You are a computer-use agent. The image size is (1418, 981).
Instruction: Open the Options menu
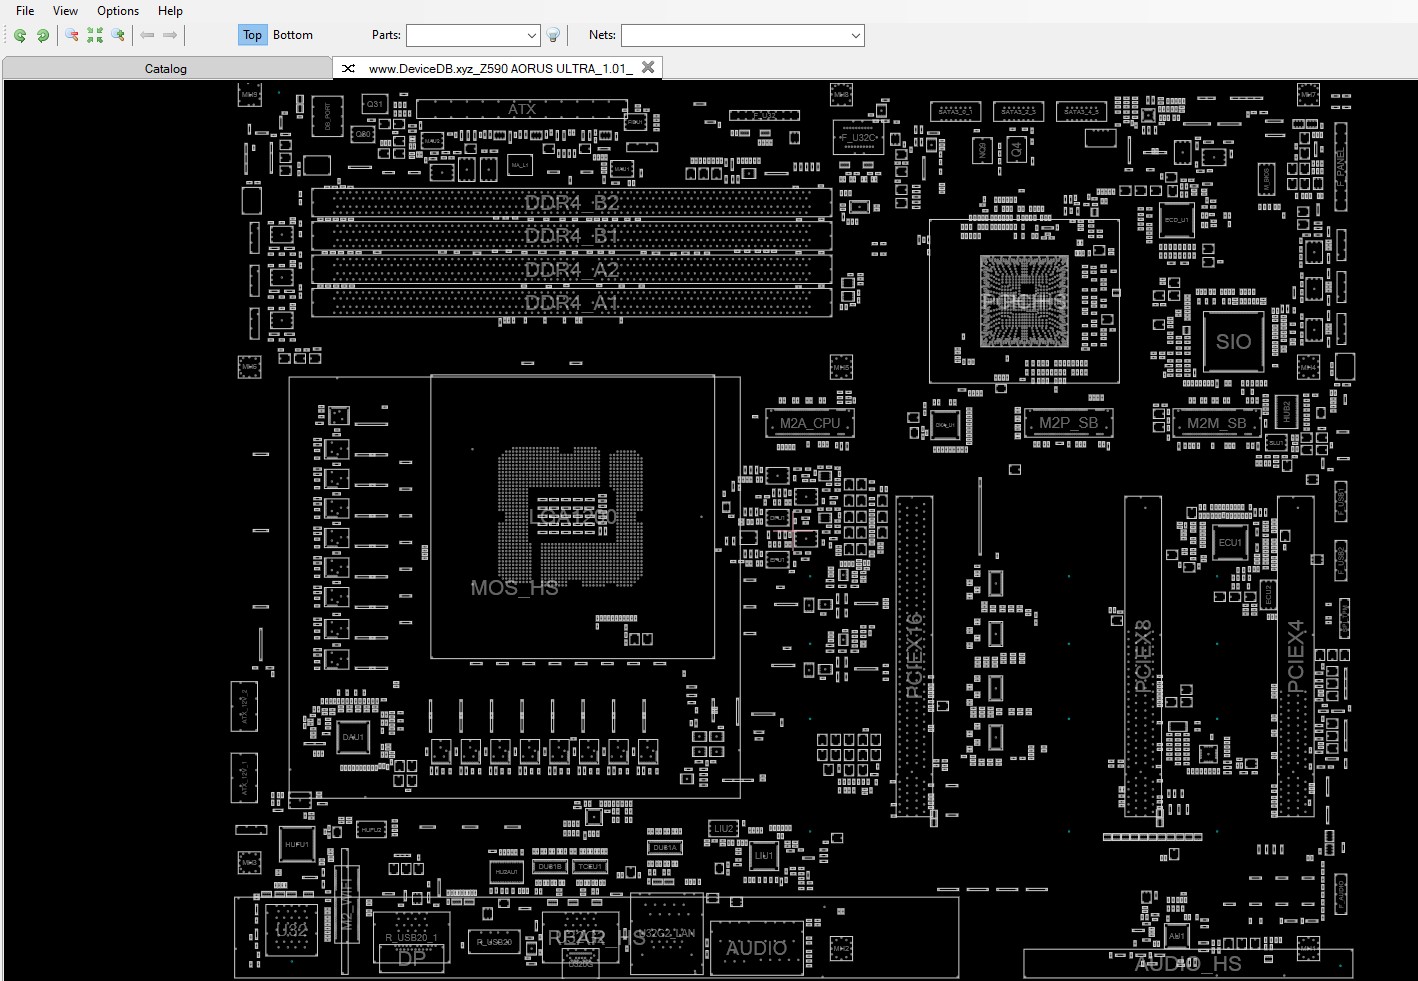[118, 11]
